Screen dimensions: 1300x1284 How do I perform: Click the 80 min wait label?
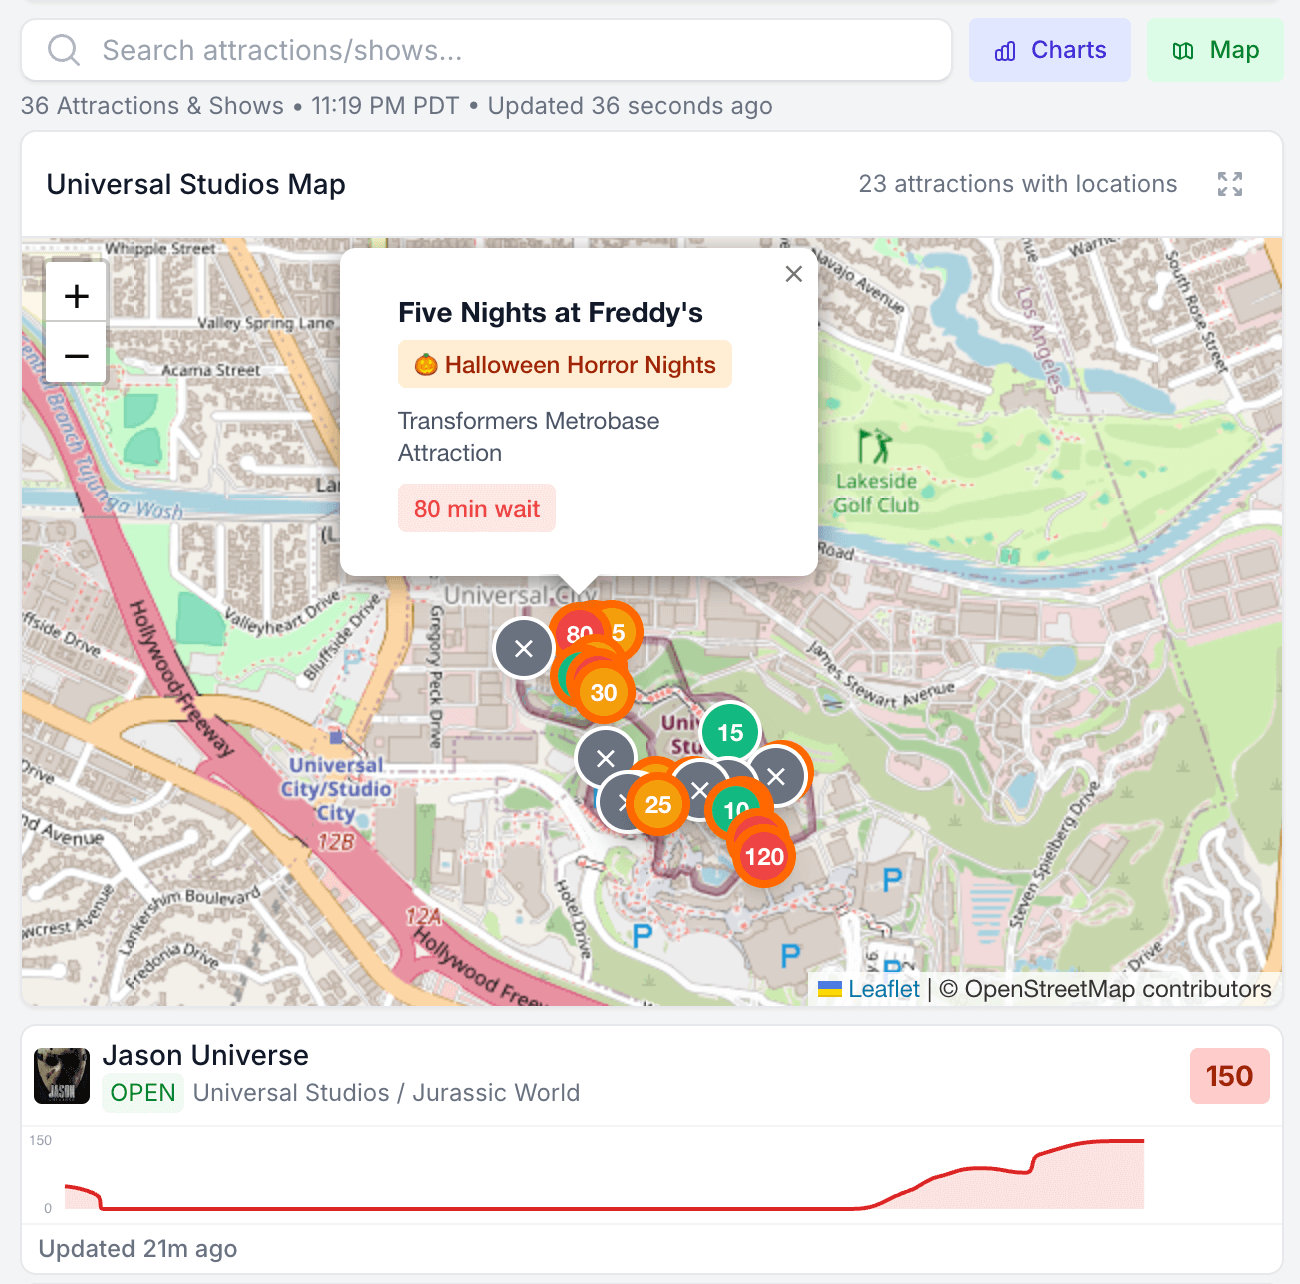click(x=477, y=509)
